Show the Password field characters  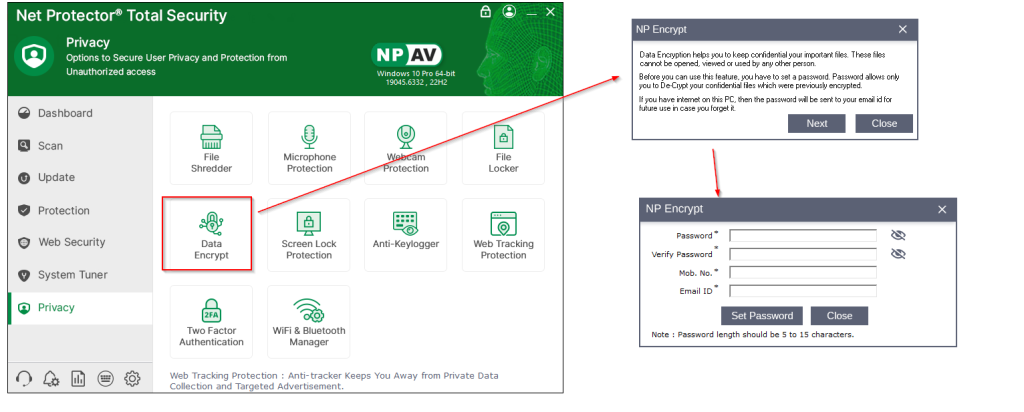tap(898, 236)
